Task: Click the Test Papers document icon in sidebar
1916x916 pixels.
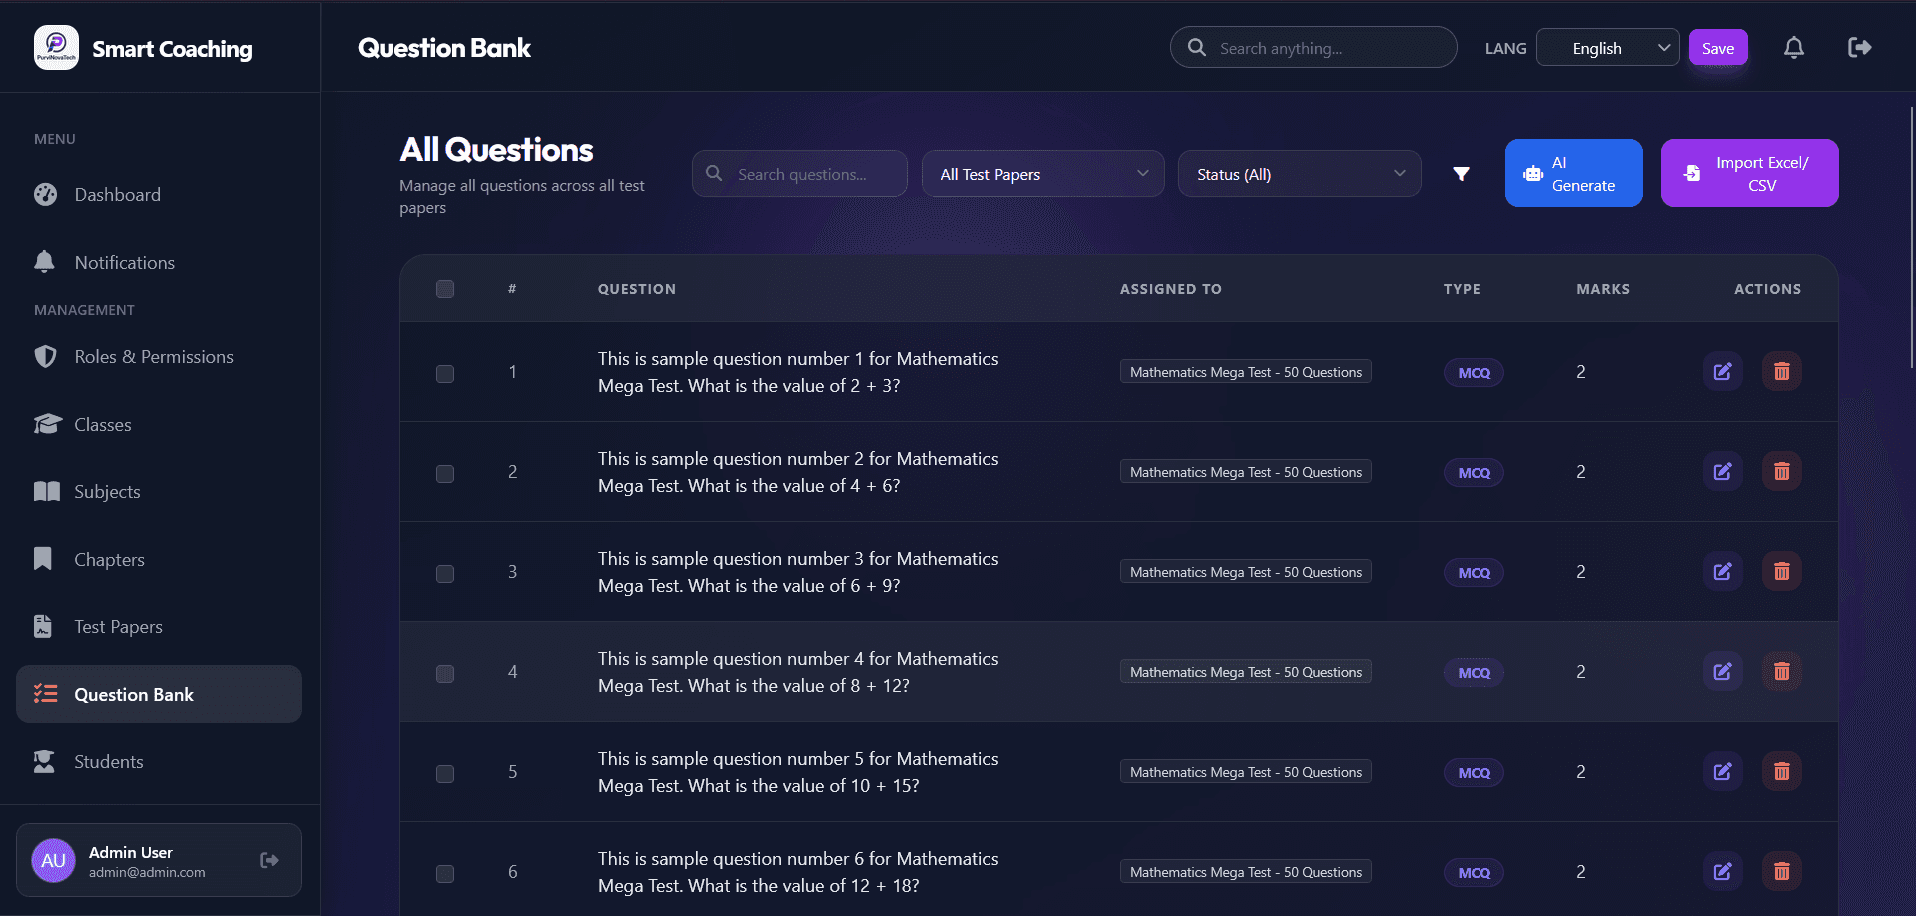Action: (x=43, y=626)
